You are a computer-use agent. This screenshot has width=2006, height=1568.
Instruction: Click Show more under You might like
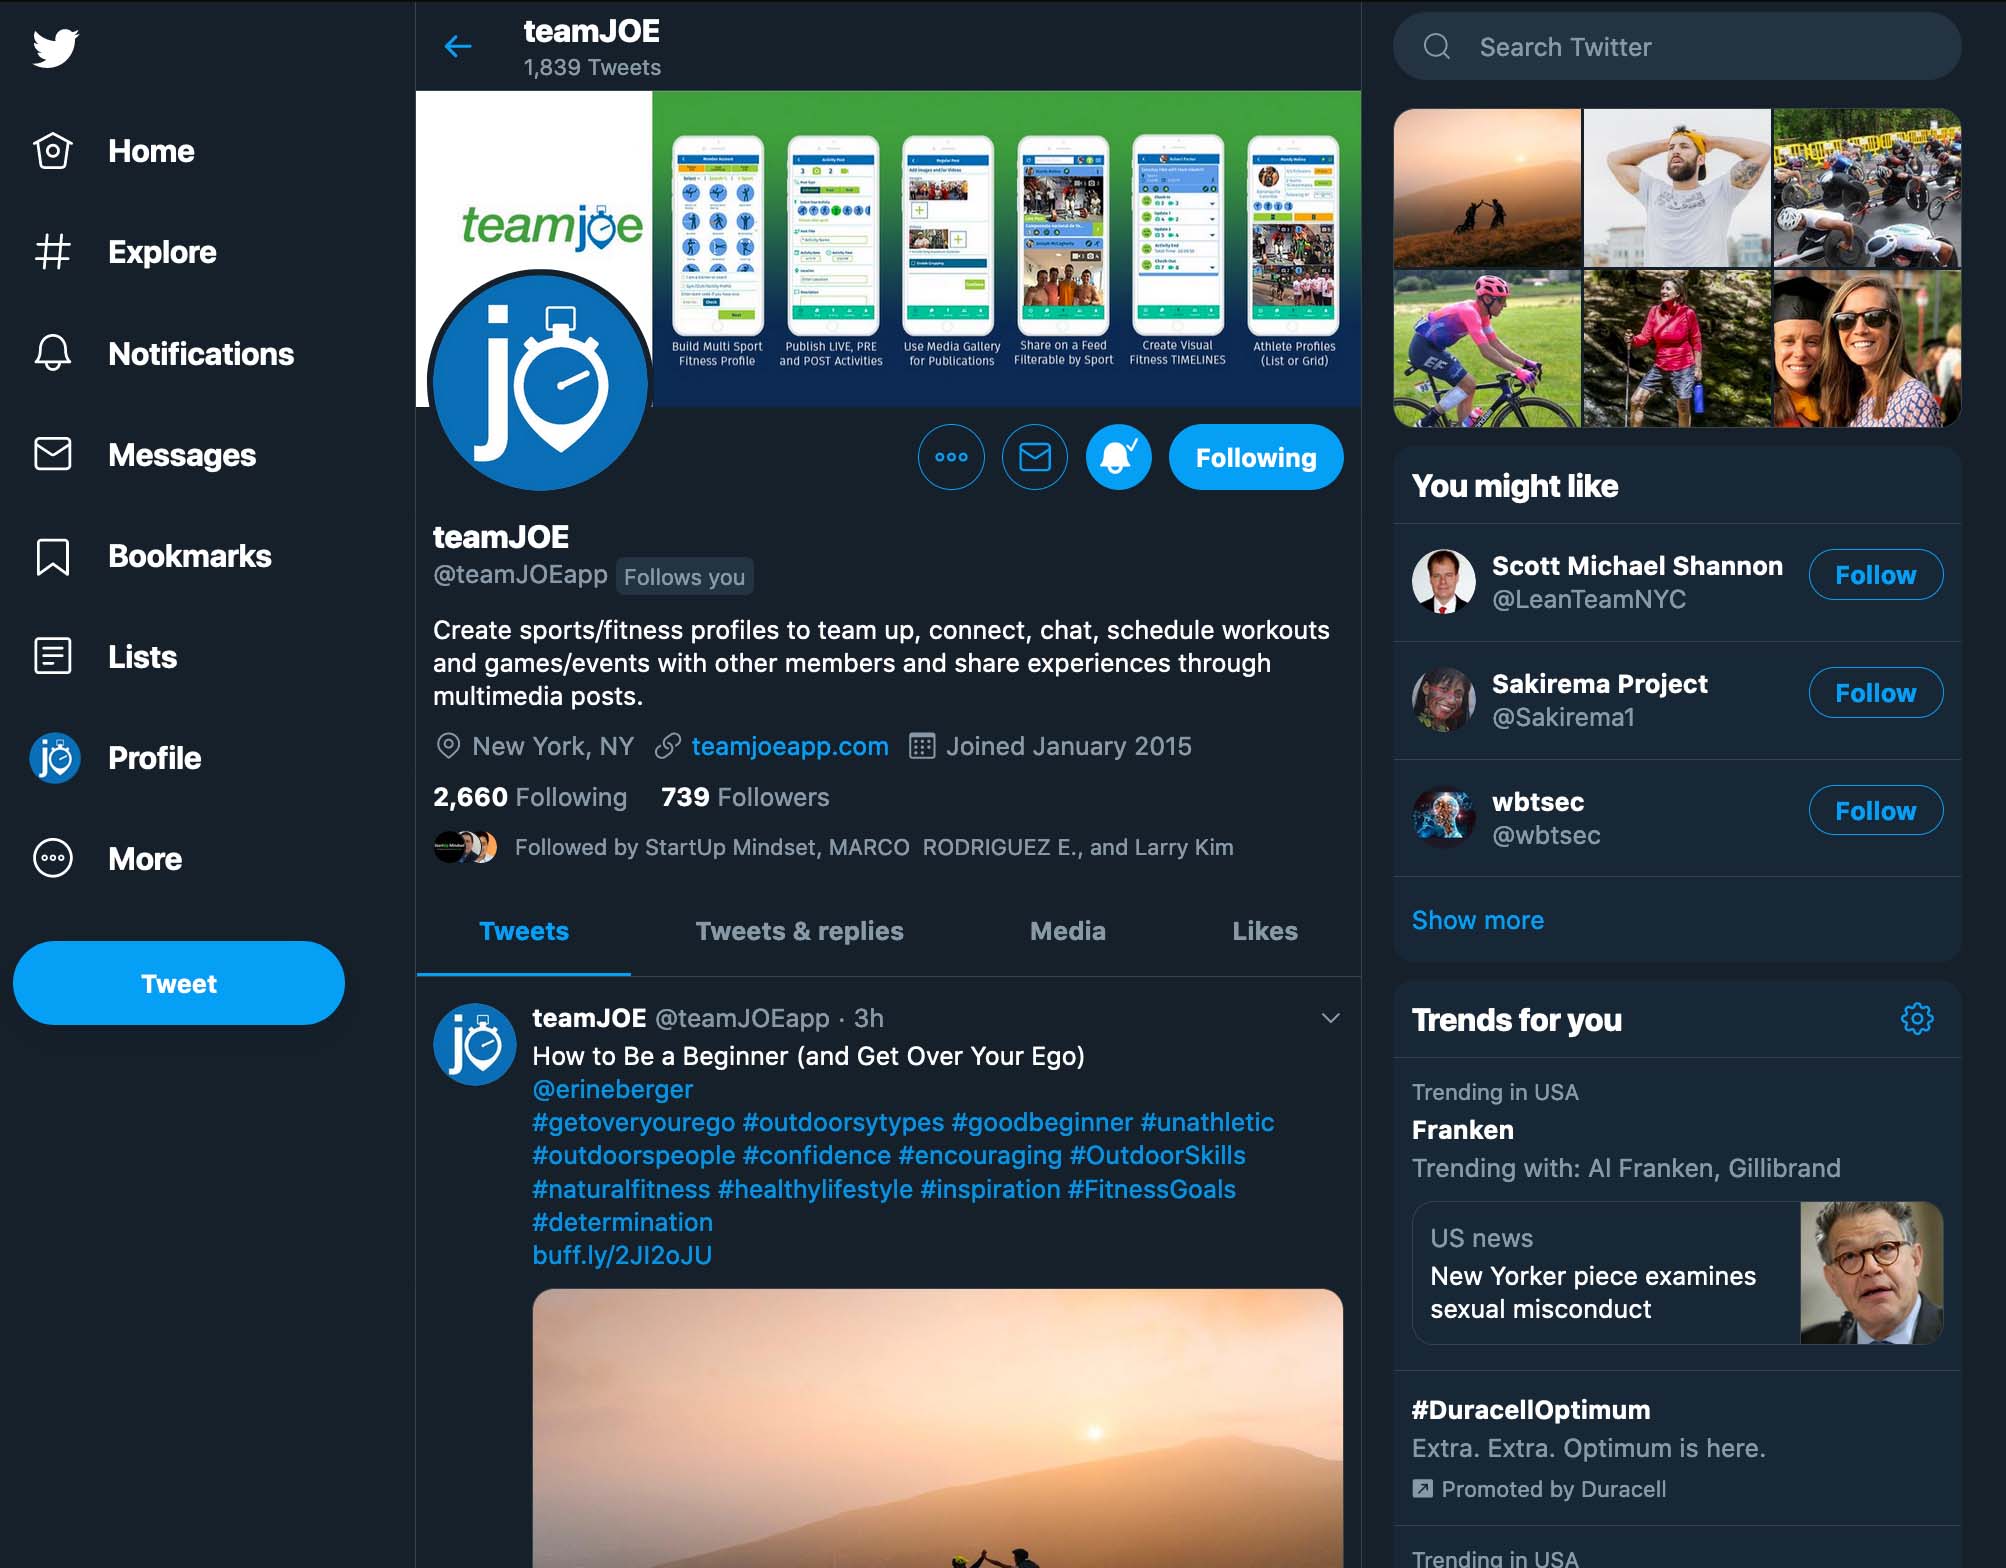(1477, 920)
